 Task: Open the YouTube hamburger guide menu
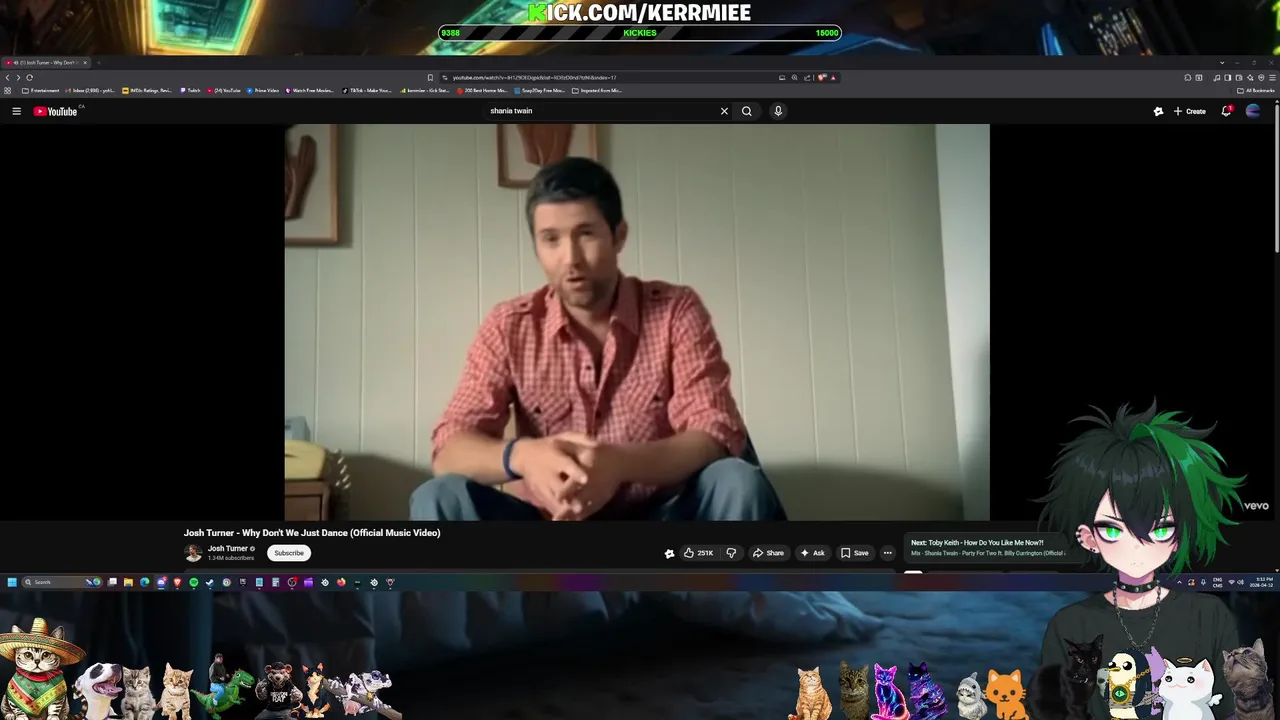coord(16,111)
